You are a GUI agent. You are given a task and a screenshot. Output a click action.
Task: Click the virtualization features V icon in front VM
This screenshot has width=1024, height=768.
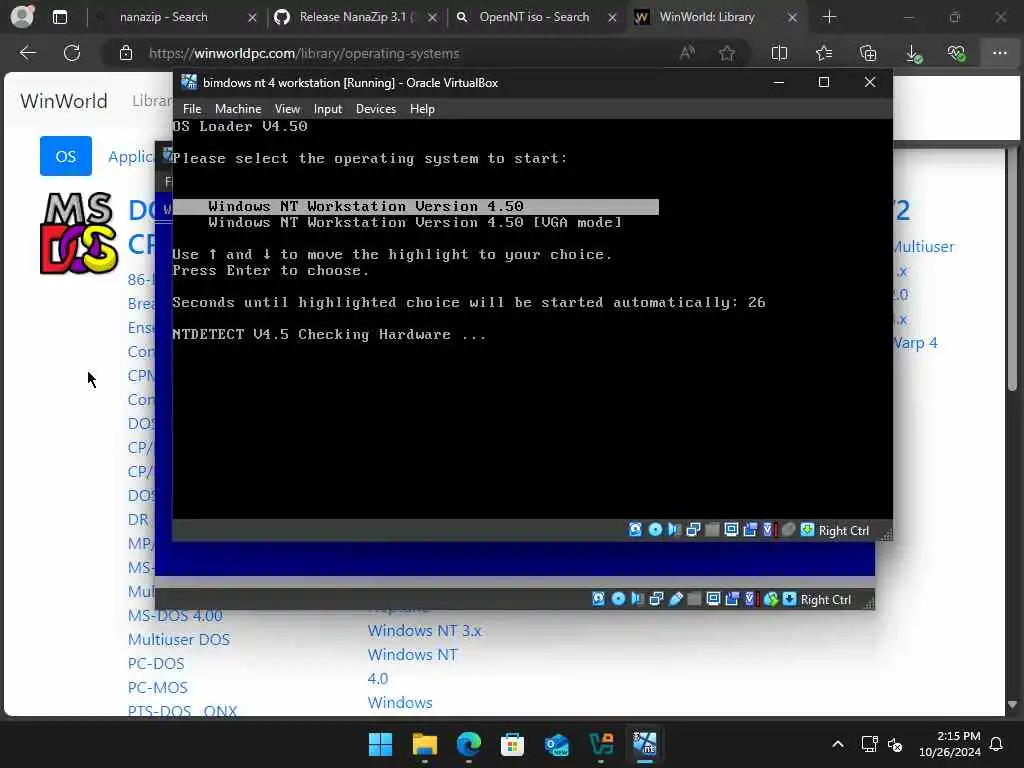[768, 530]
